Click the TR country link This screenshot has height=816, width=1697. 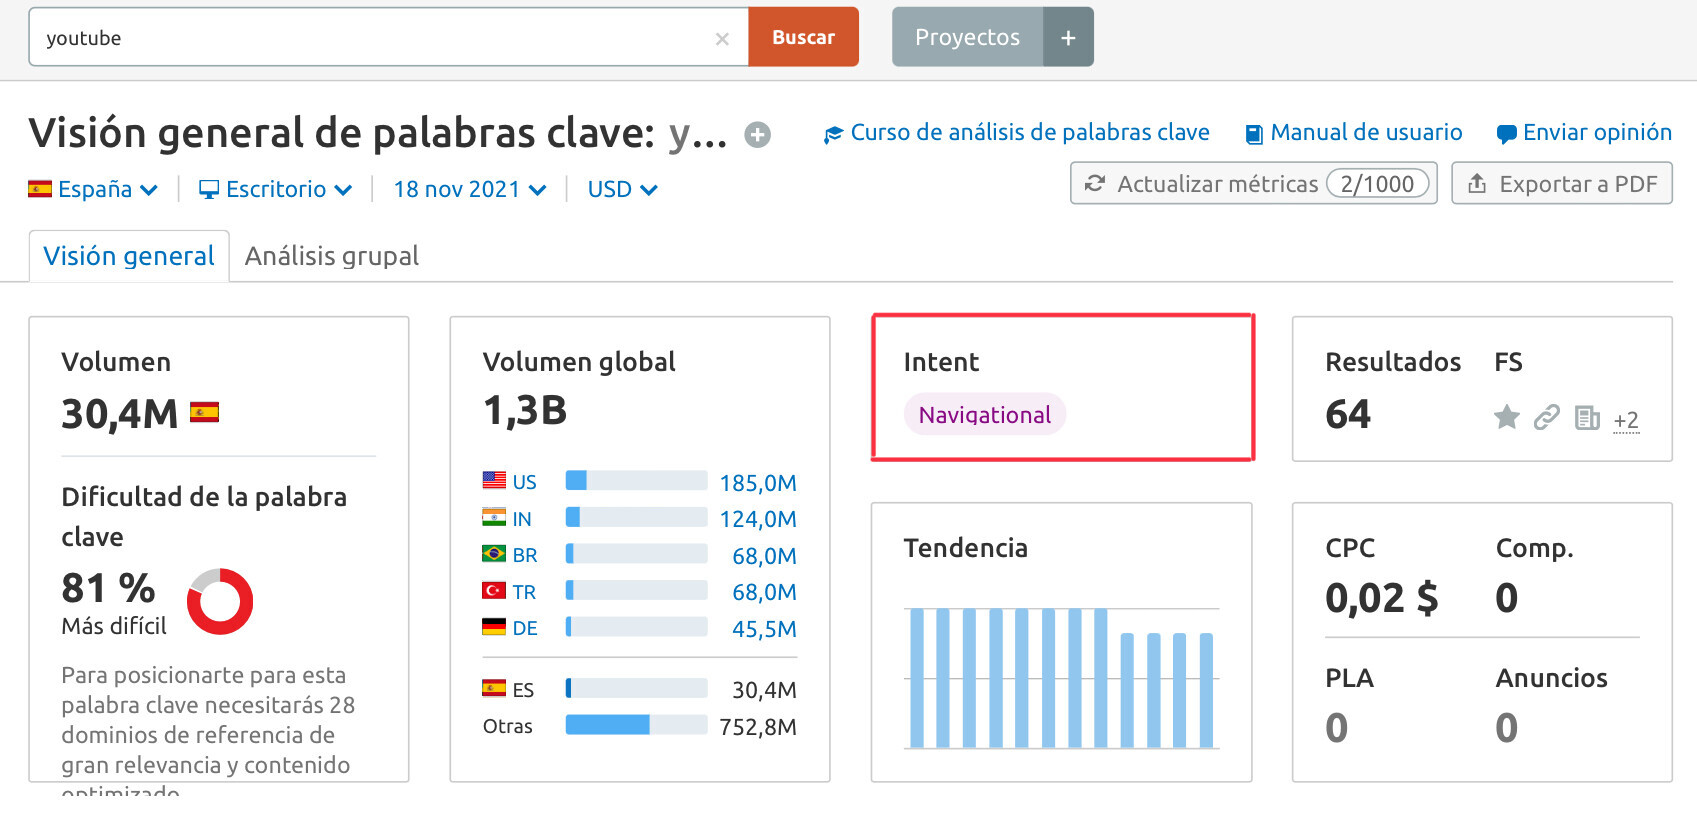click(524, 592)
